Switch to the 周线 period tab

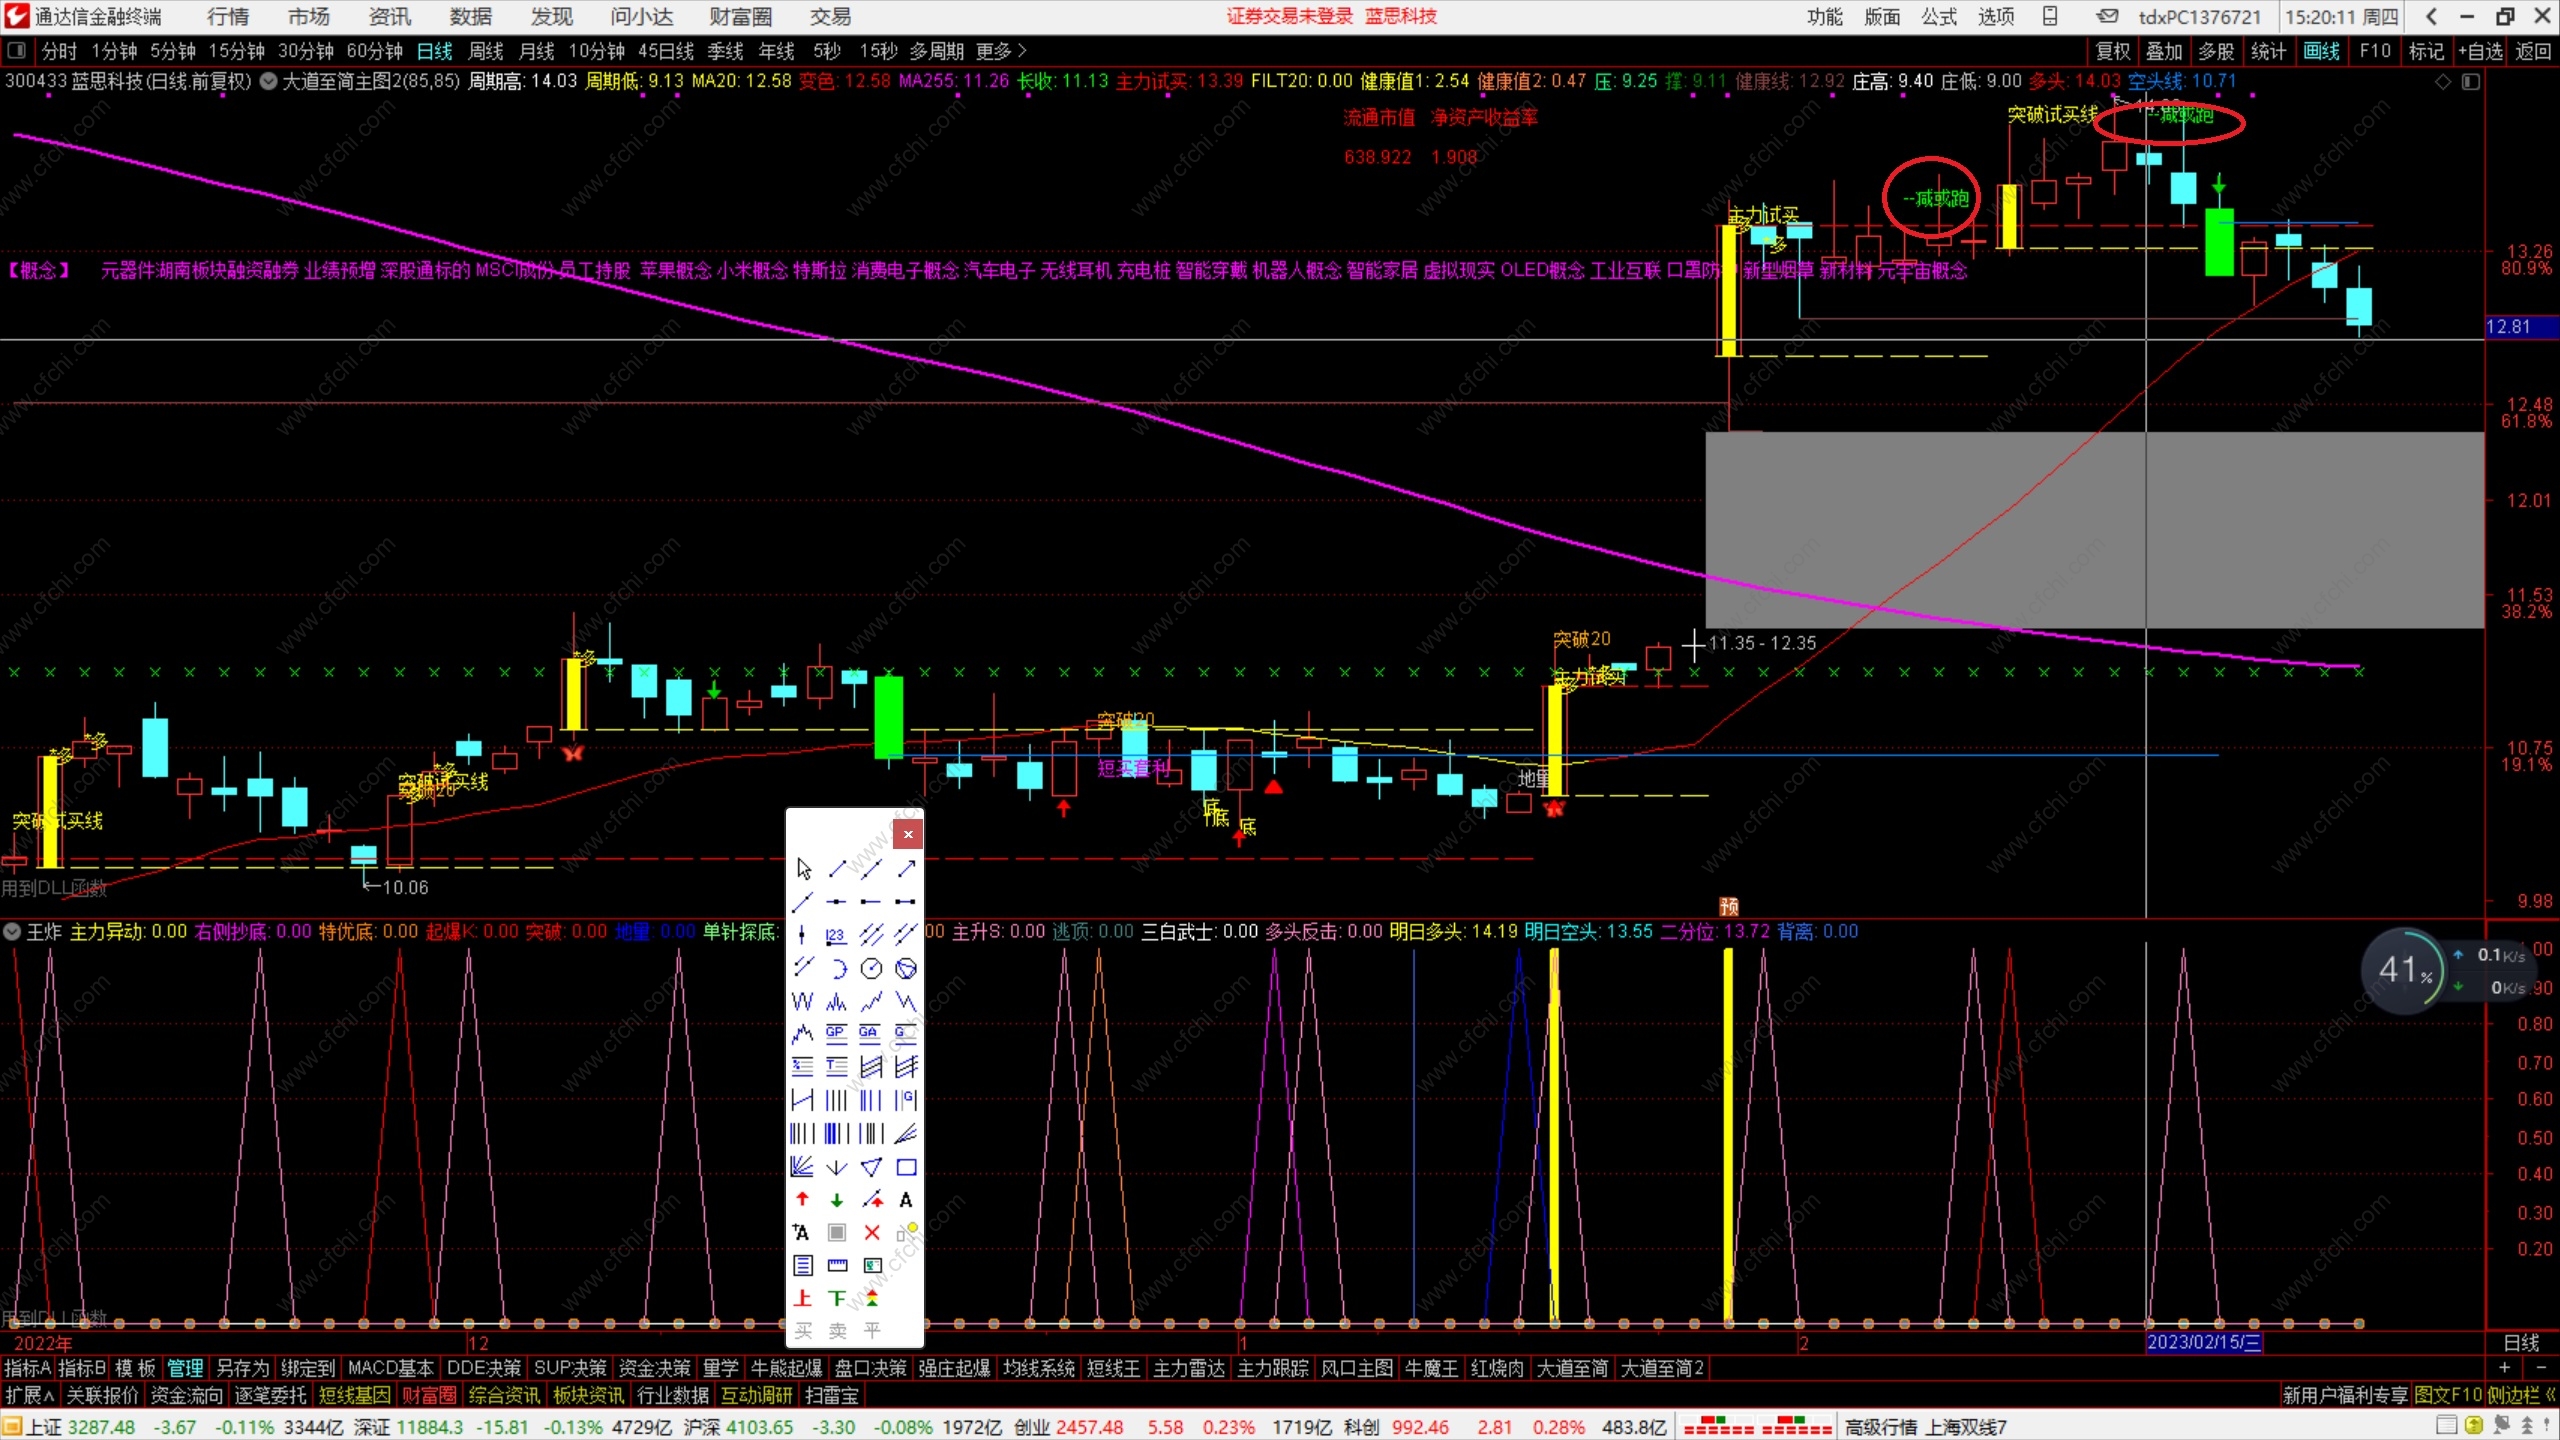pos(486,51)
